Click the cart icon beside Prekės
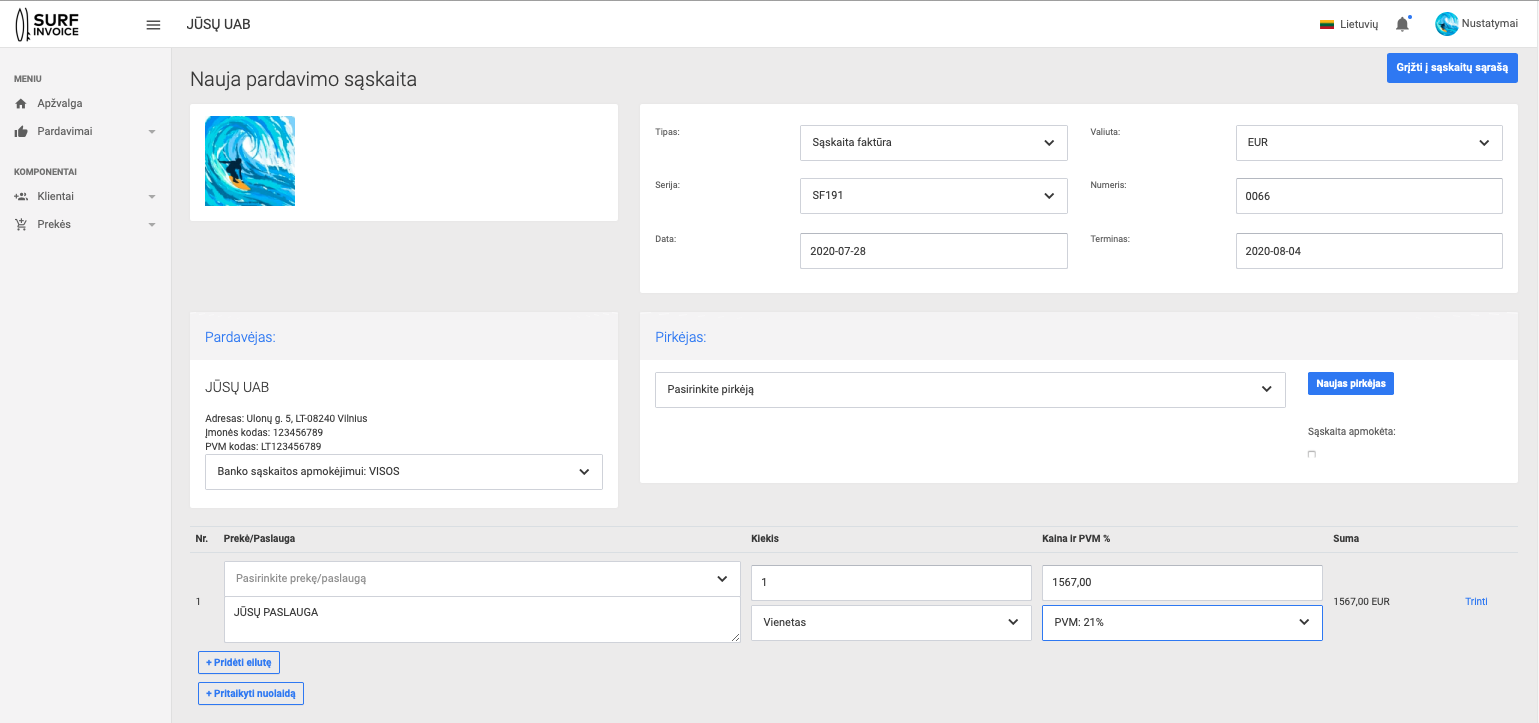Viewport: 1539px width, 723px height. click(x=21, y=224)
